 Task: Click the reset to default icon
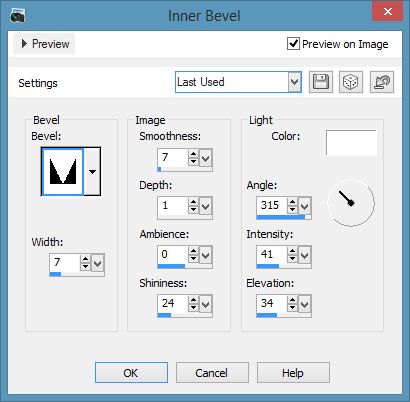pyautogui.click(x=382, y=82)
